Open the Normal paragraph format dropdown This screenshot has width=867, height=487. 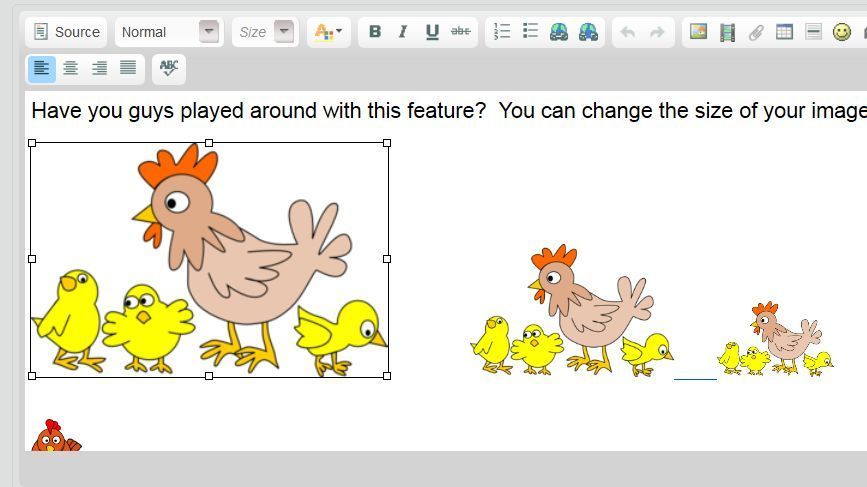tap(167, 32)
